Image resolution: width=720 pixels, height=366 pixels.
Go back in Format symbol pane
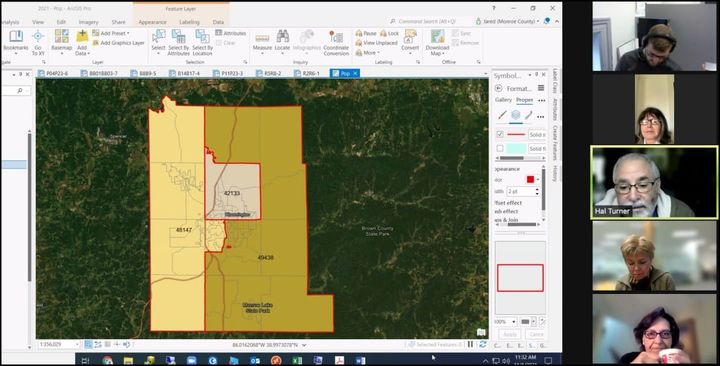(x=498, y=88)
